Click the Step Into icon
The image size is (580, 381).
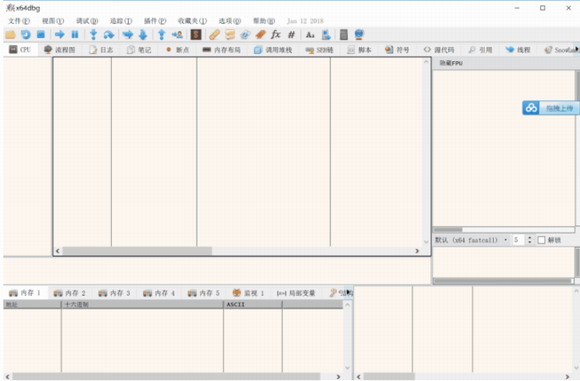pyautogui.click(x=94, y=35)
